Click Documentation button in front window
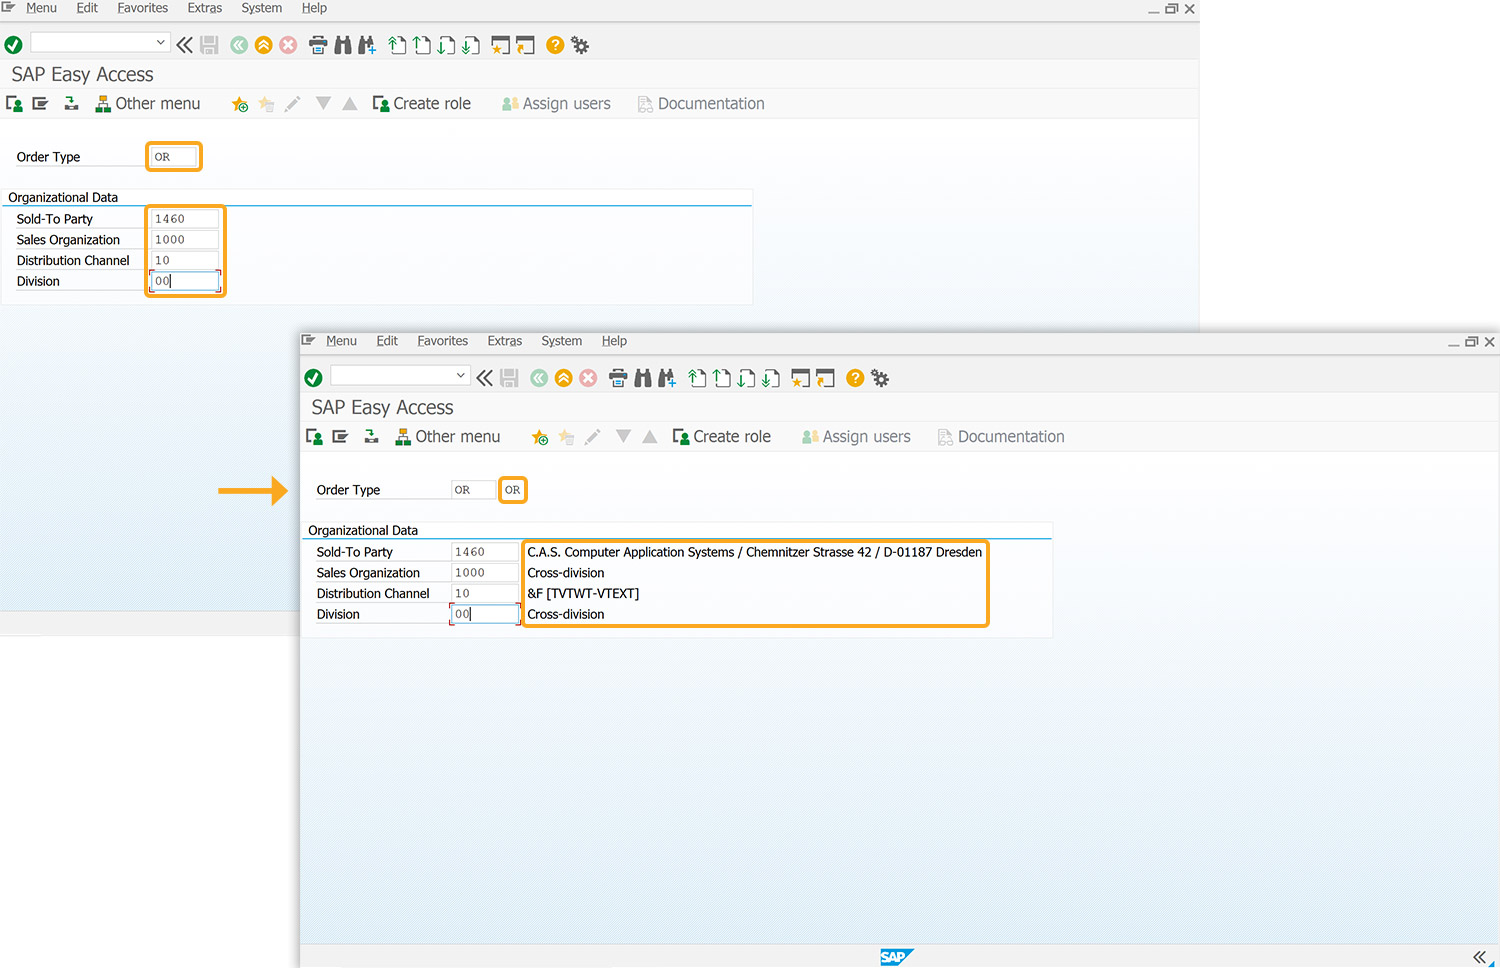The image size is (1500, 968). click(x=1001, y=437)
